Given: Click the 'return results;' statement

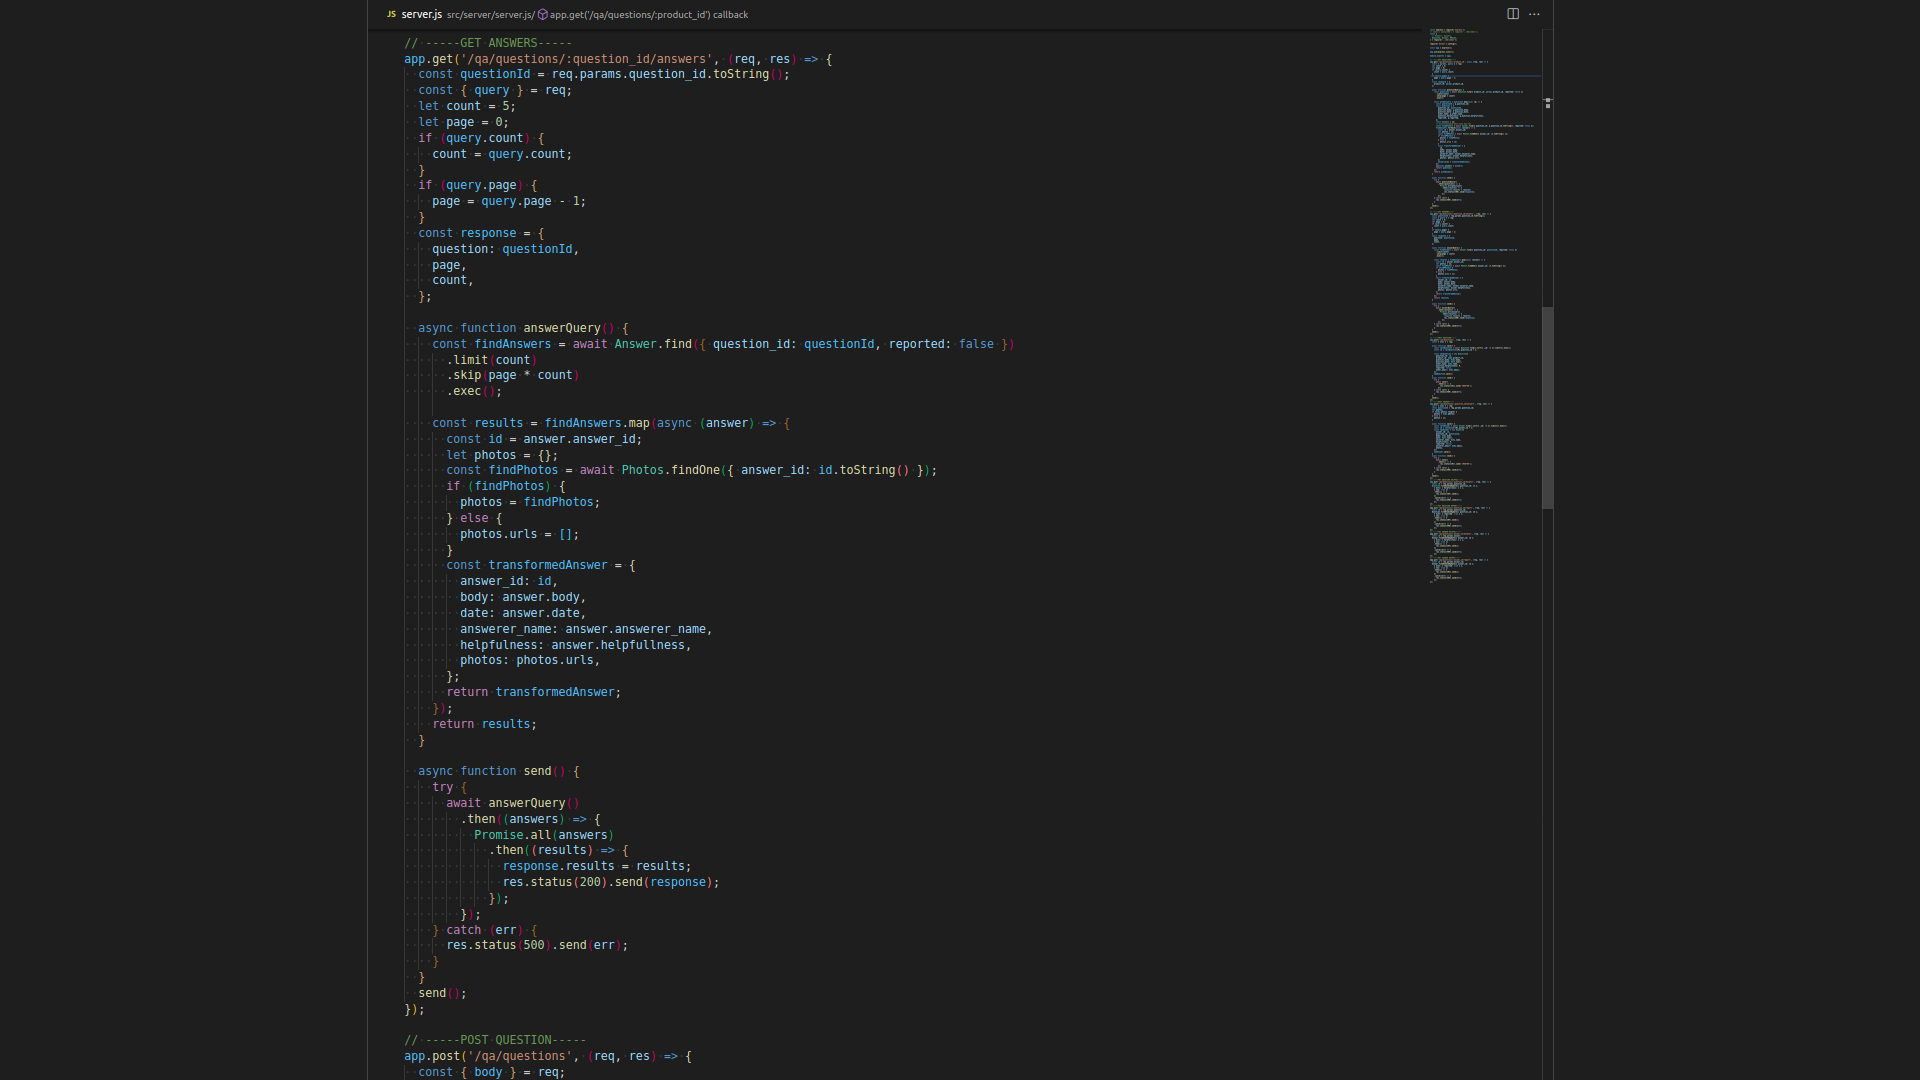Looking at the screenshot, I should coord(485,724).
